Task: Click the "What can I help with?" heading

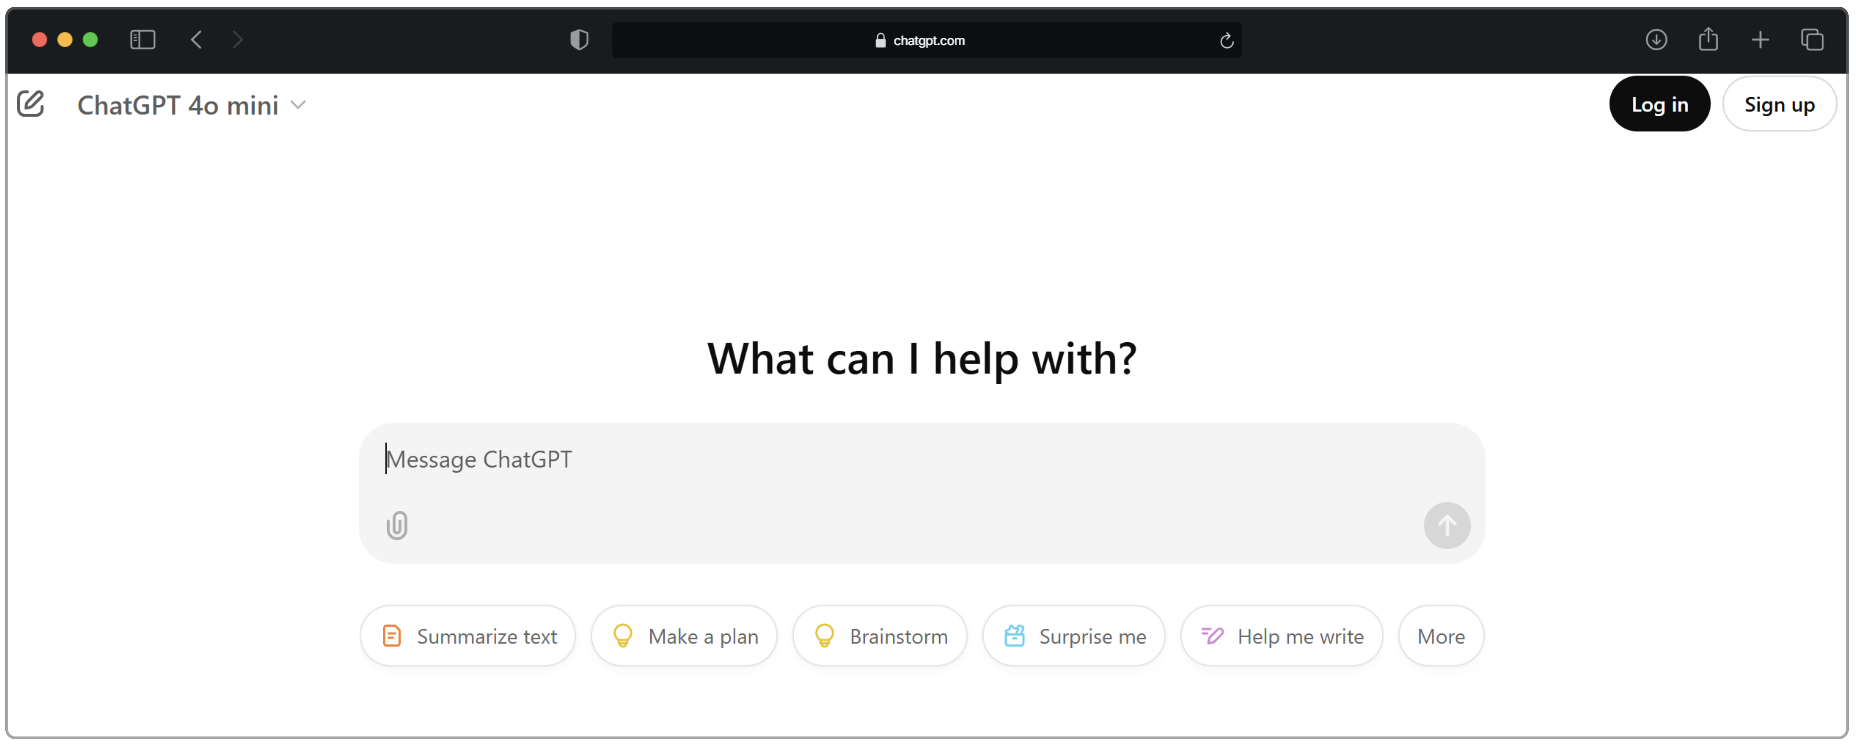Action: 922,359
